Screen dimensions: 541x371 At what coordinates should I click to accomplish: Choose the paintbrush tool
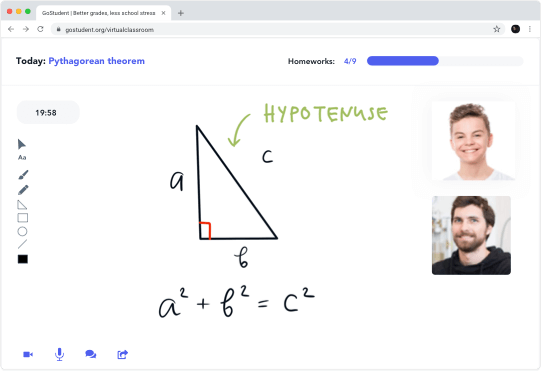23,175
